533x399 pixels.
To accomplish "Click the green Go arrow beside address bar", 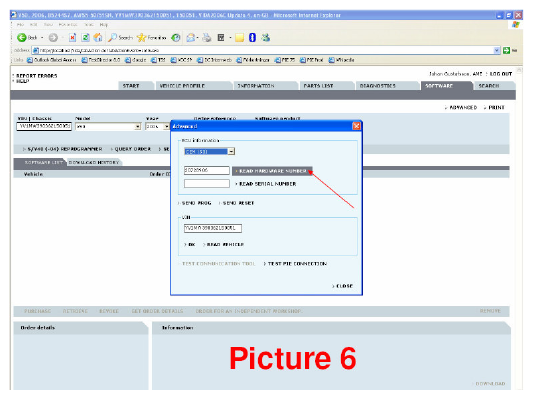I will pos(506,50).
